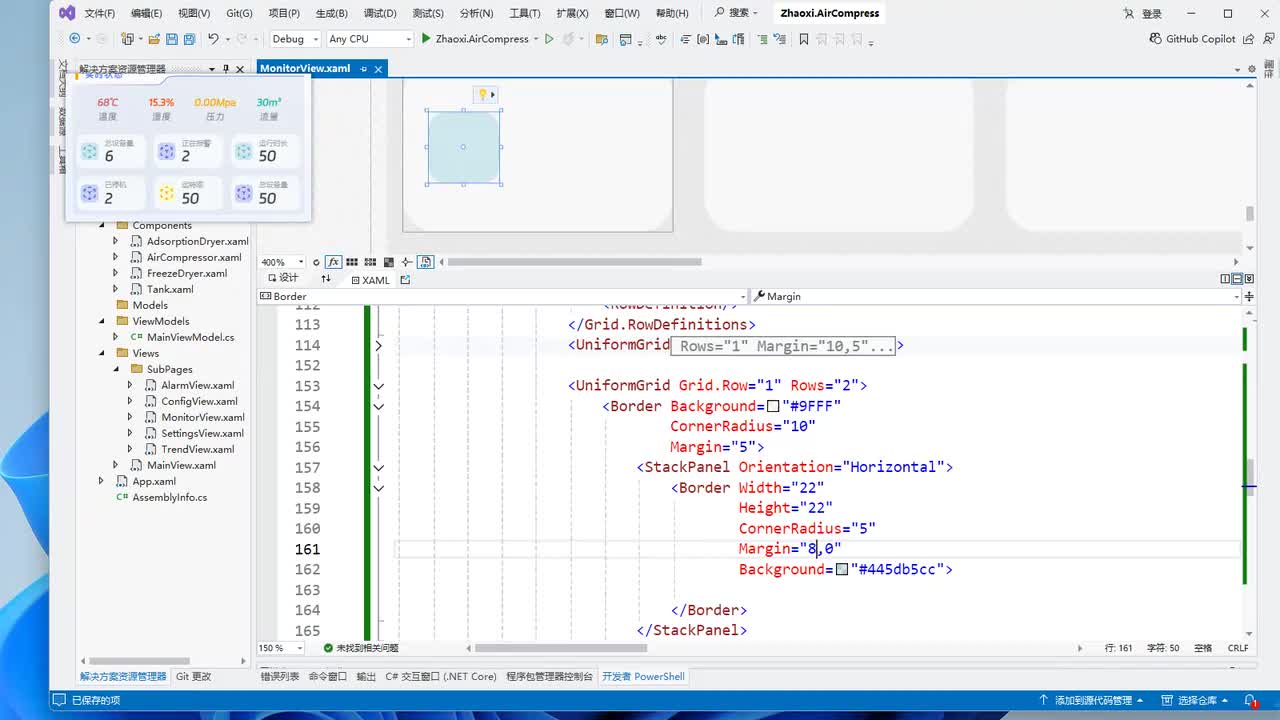The width and height of the screenshot is (1280, 720).
Task: Switch to the 错误列表 tab
Action: click(280, 676)
